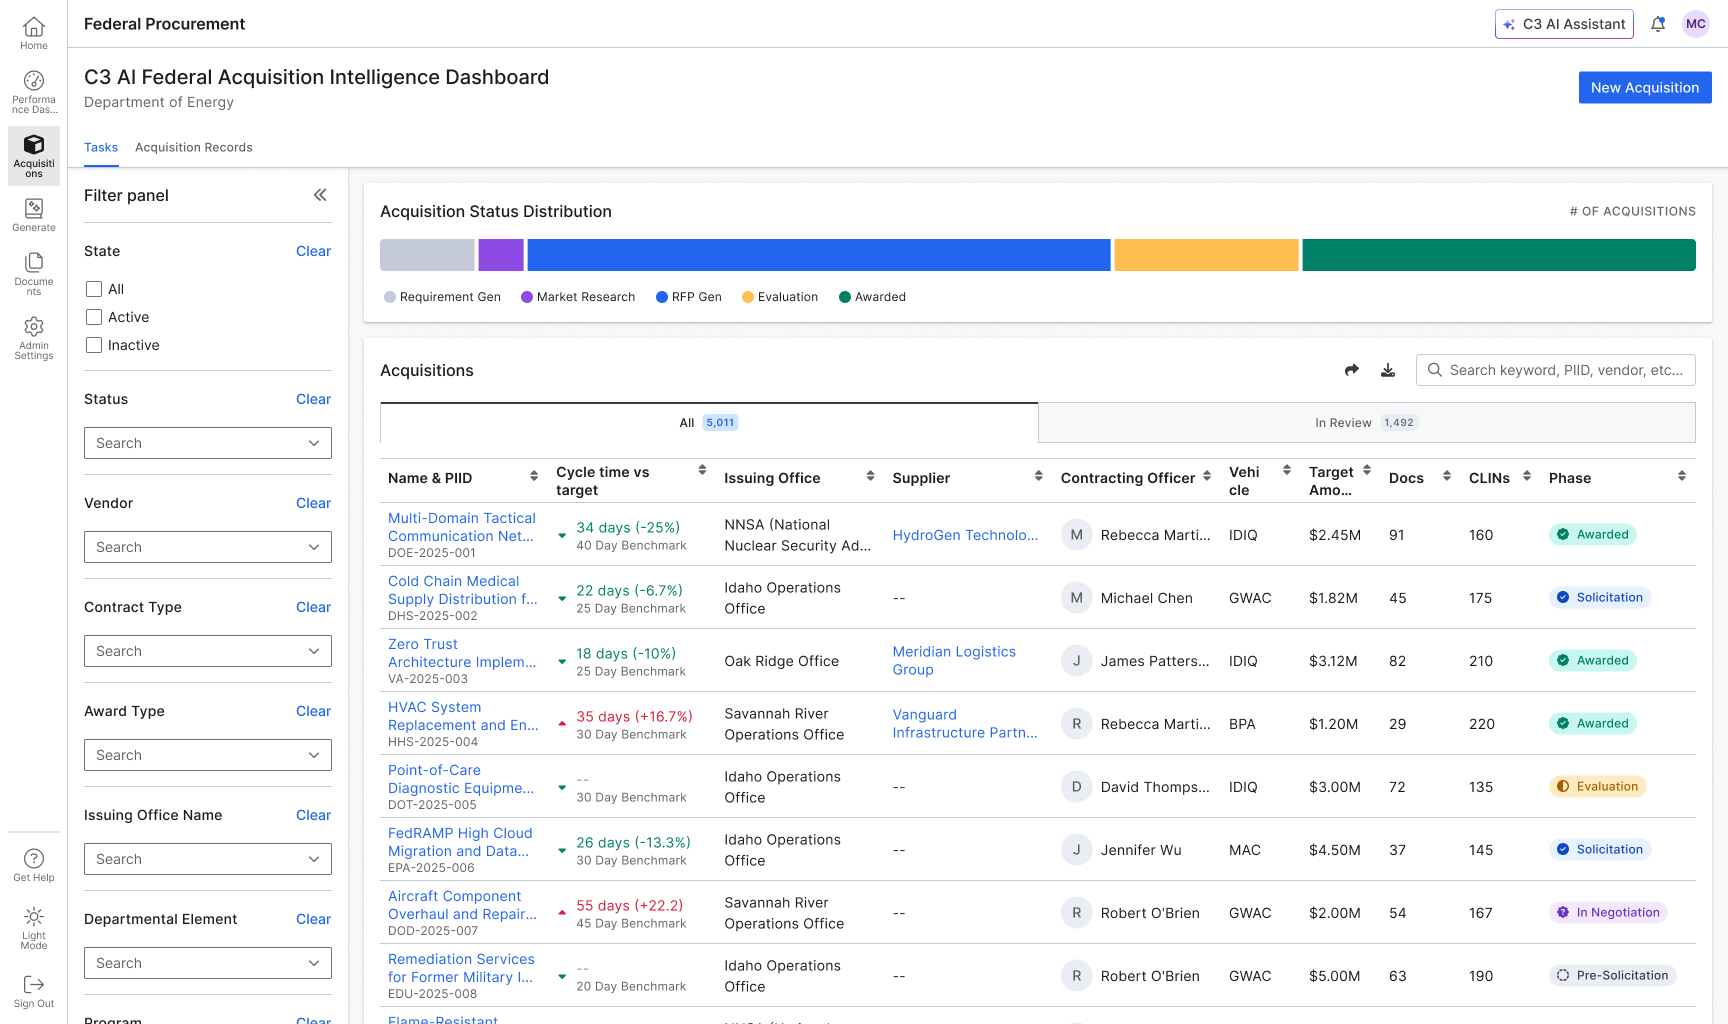Expand the Departmental Element dropdown

[x=208, y=963]
